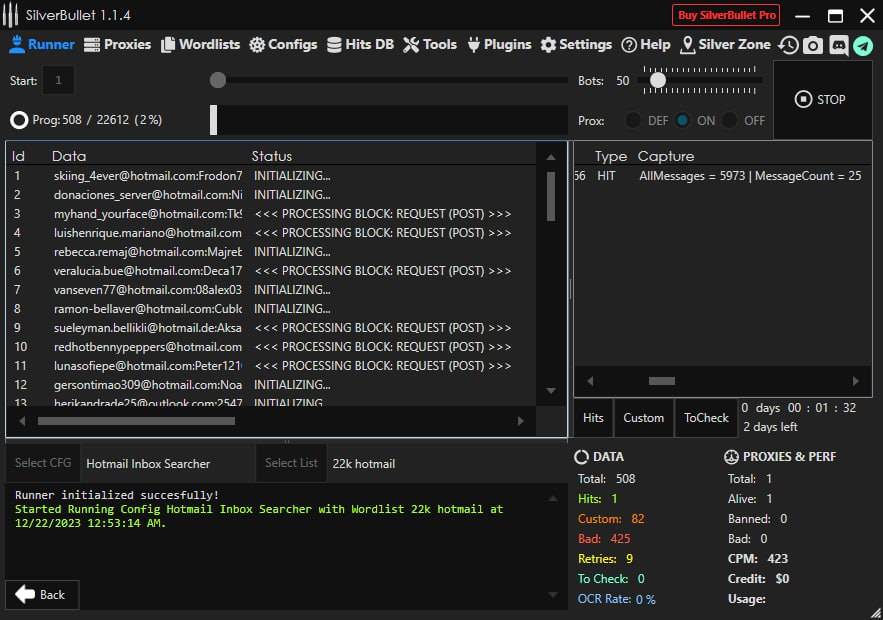Open the Silver Zone section
The width and height of the screenshot is (883, 620).
pos(725,44)
